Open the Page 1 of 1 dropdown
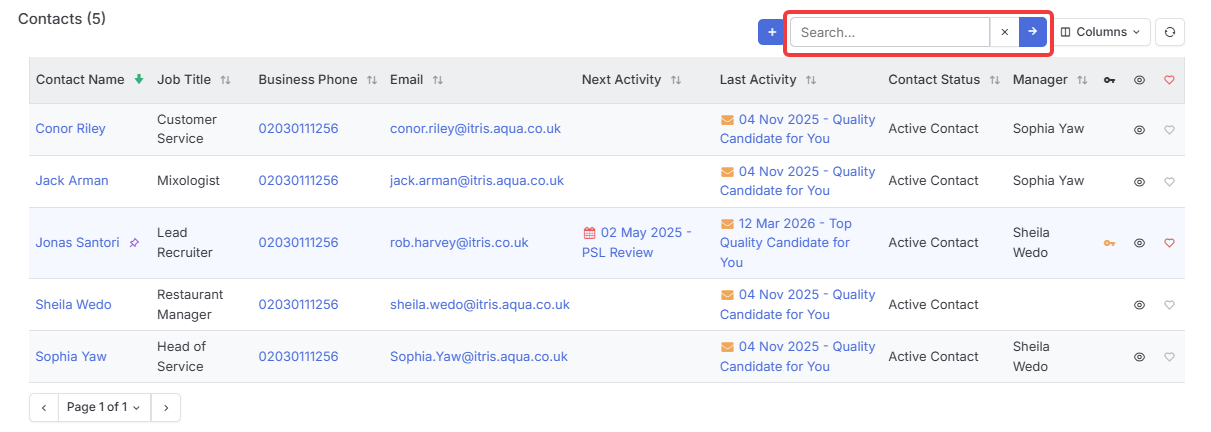1211x432 pixels. (104, 407)
